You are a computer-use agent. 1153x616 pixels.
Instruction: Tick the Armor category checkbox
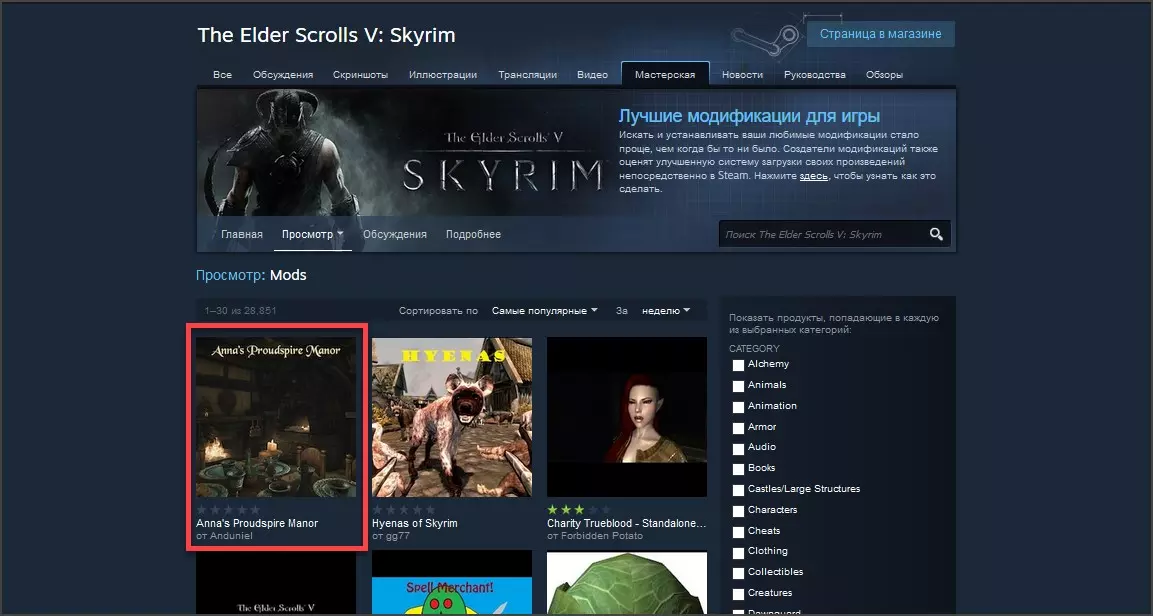(739, 428)
